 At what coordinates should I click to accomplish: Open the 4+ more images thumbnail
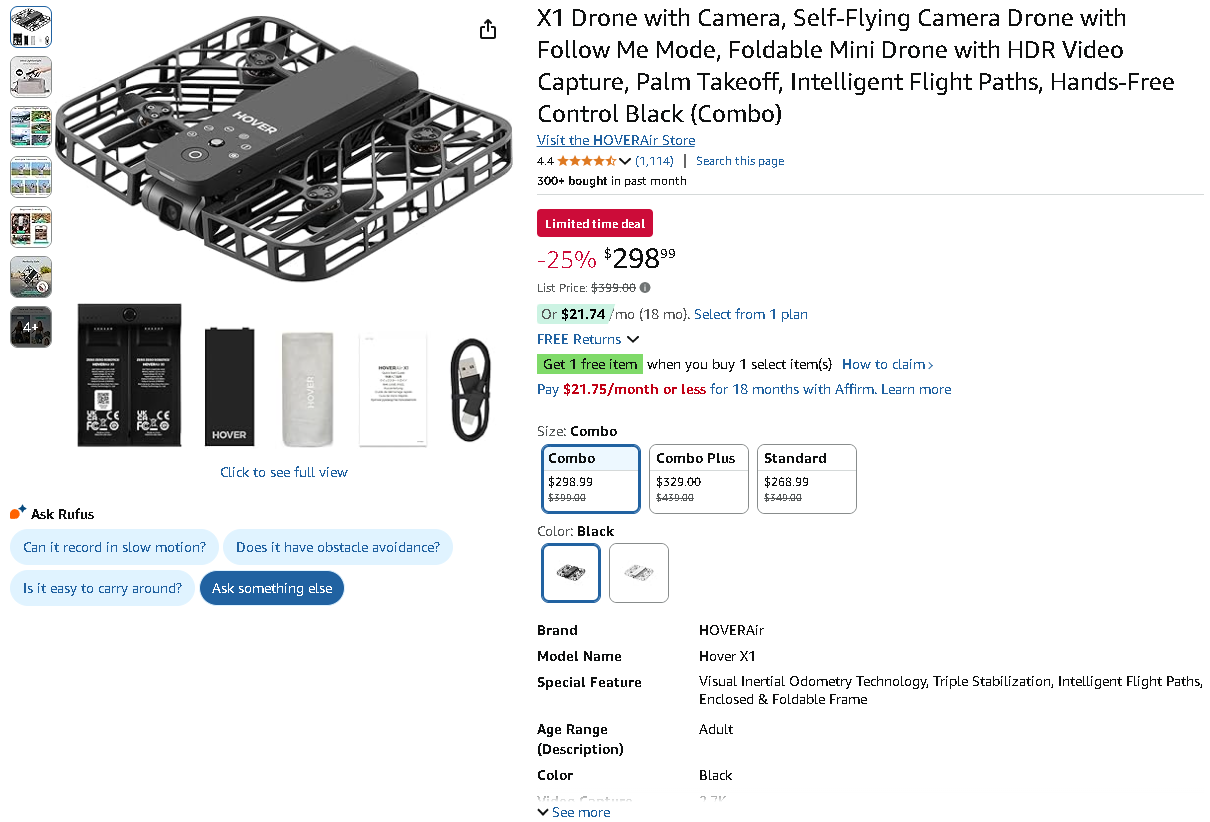pos(31,327)
